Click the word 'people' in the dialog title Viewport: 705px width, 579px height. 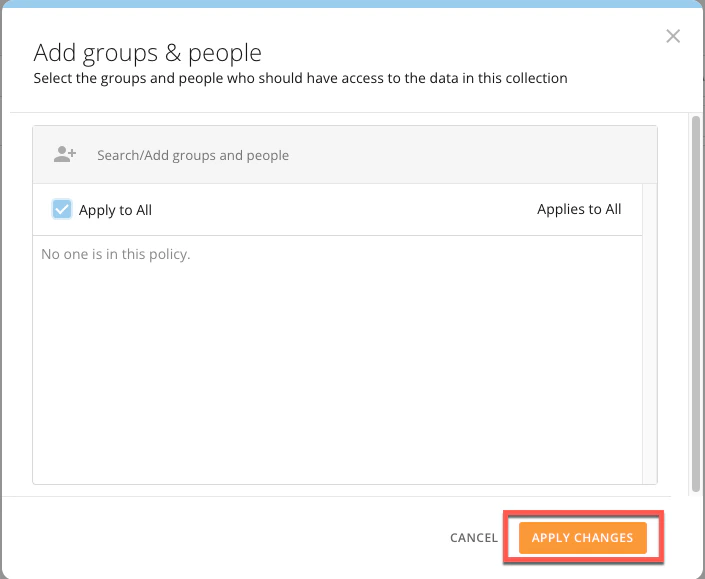(224, 54)
